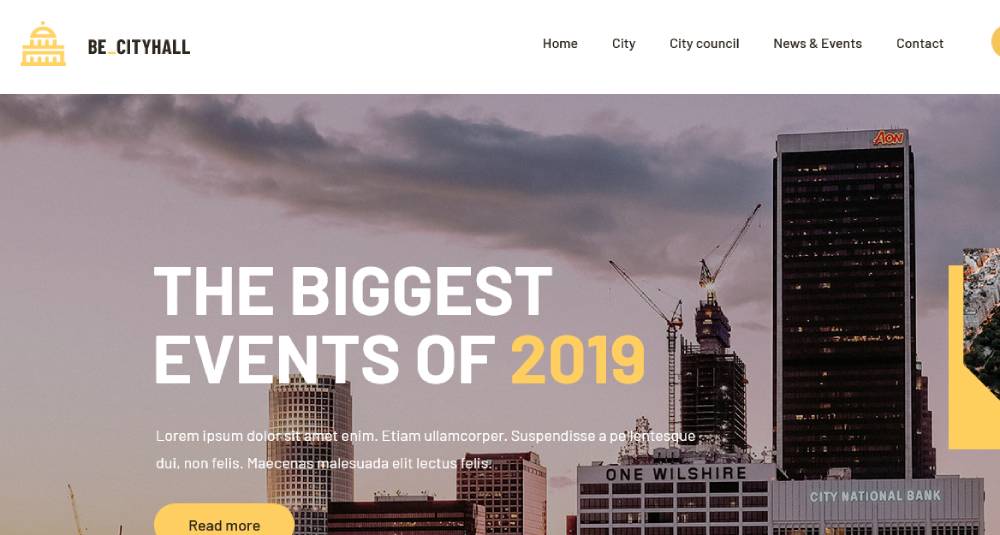
Task: Click the Lorem ipsum paragraph text
Action: 425,450
